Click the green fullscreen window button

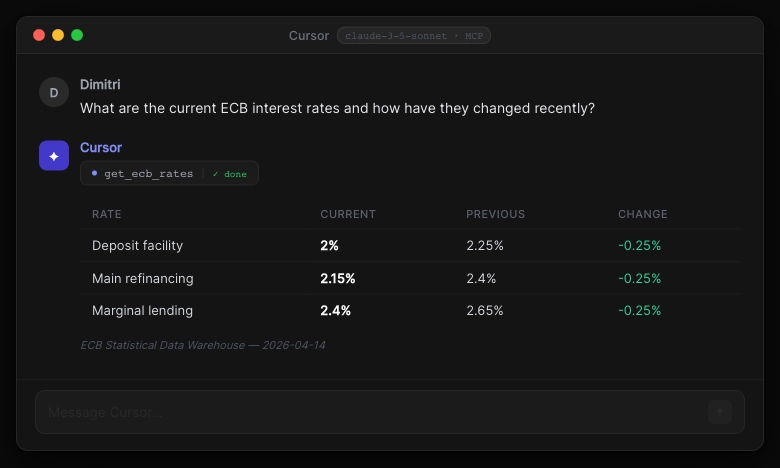point(77,35)
